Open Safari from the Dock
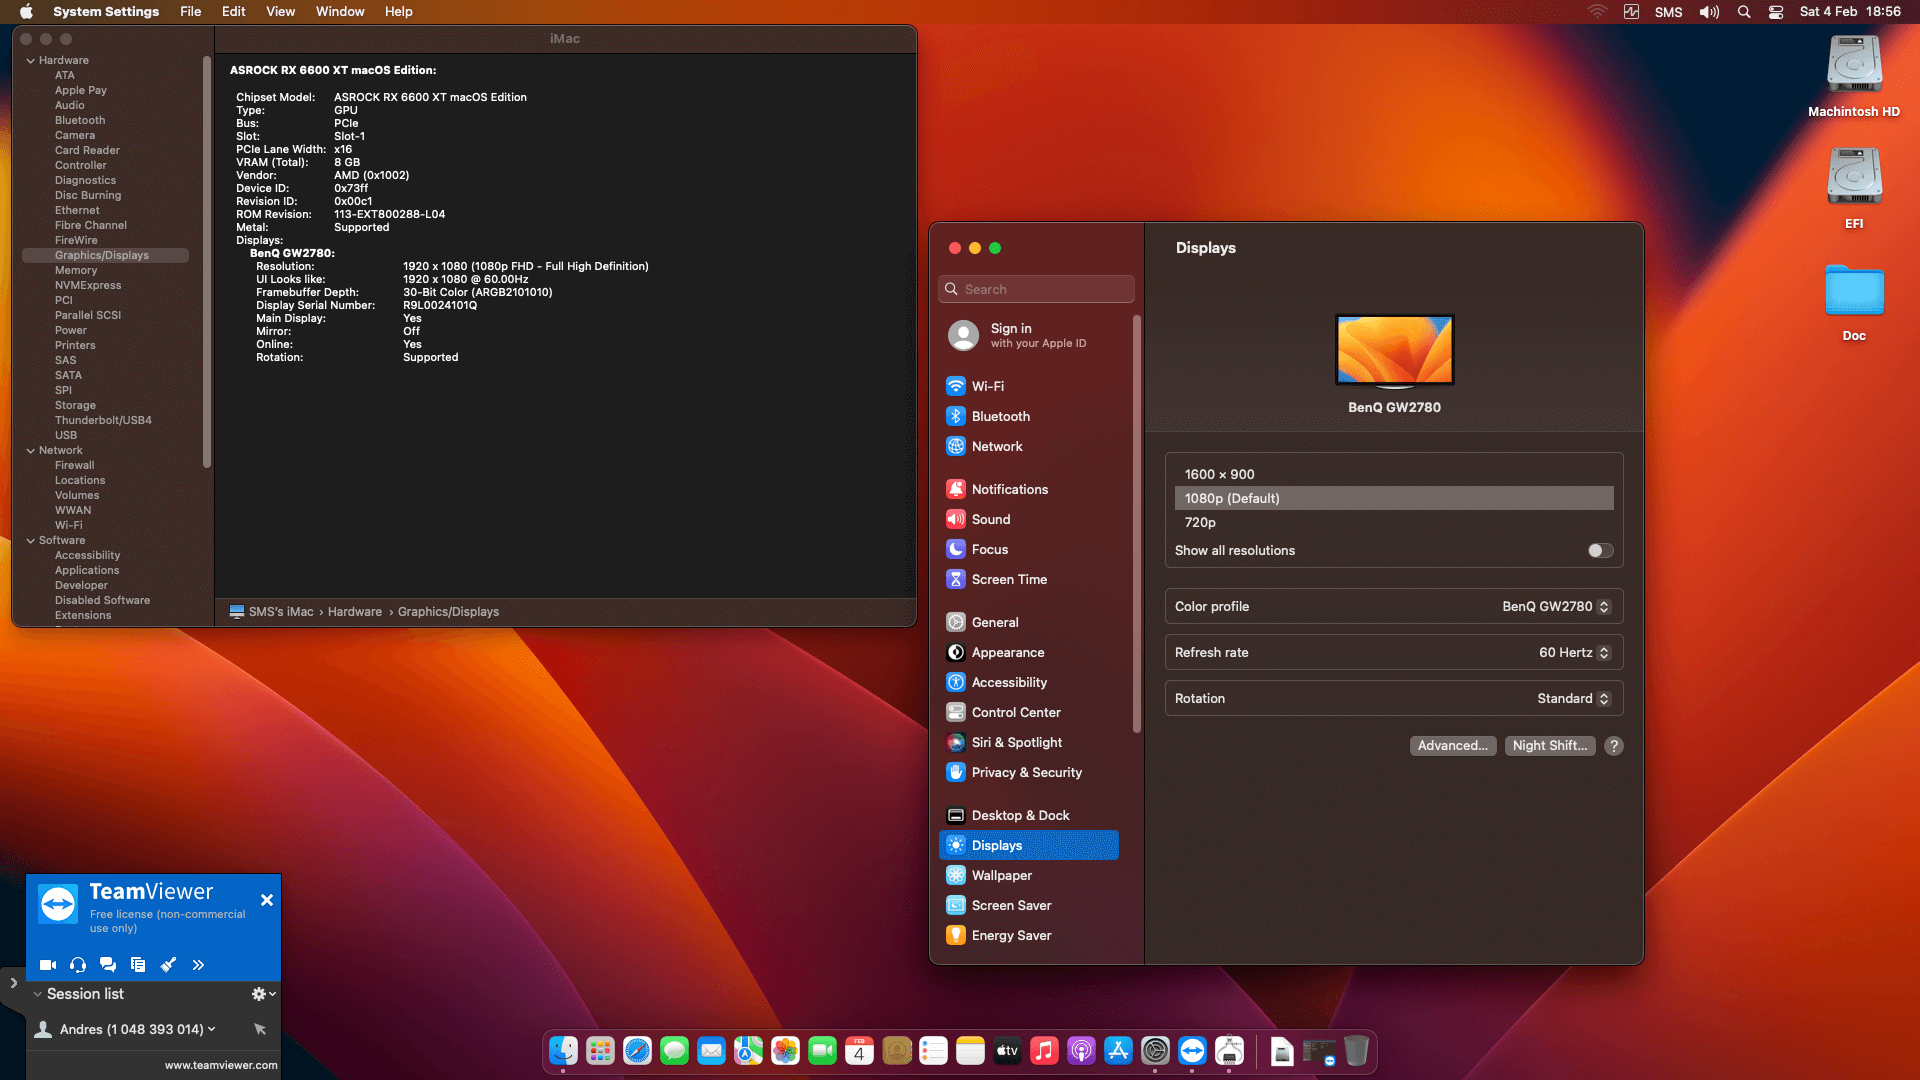Viewport: 1920px width, 1080px height. click(x=637, y=1051)
